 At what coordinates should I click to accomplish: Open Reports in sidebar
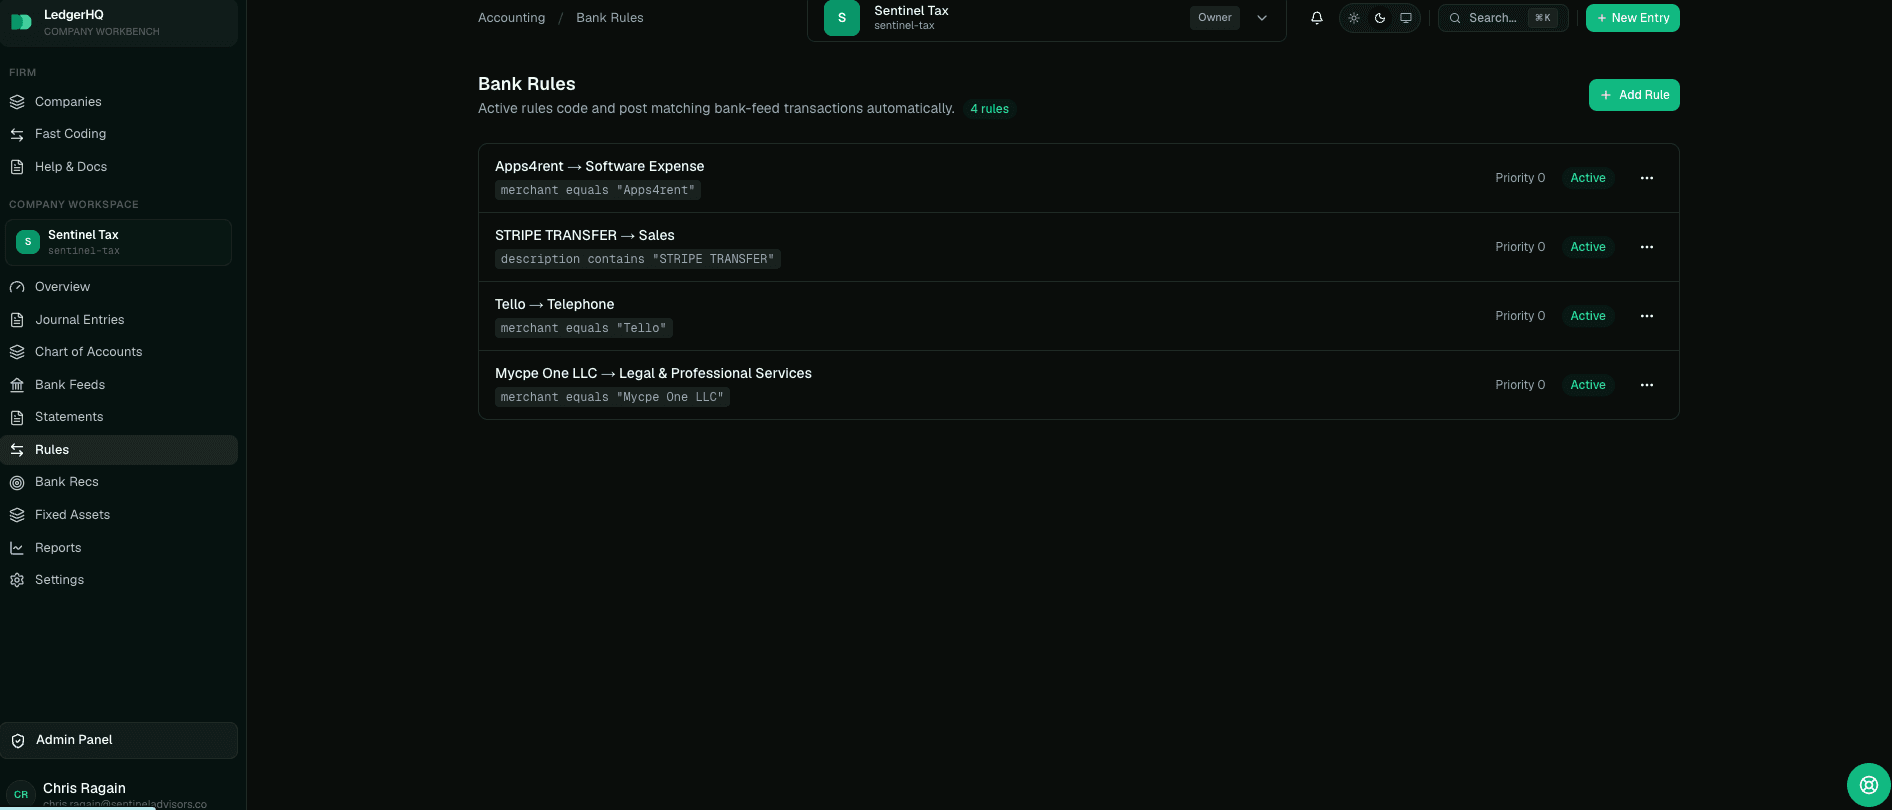[x=119, y=548]
